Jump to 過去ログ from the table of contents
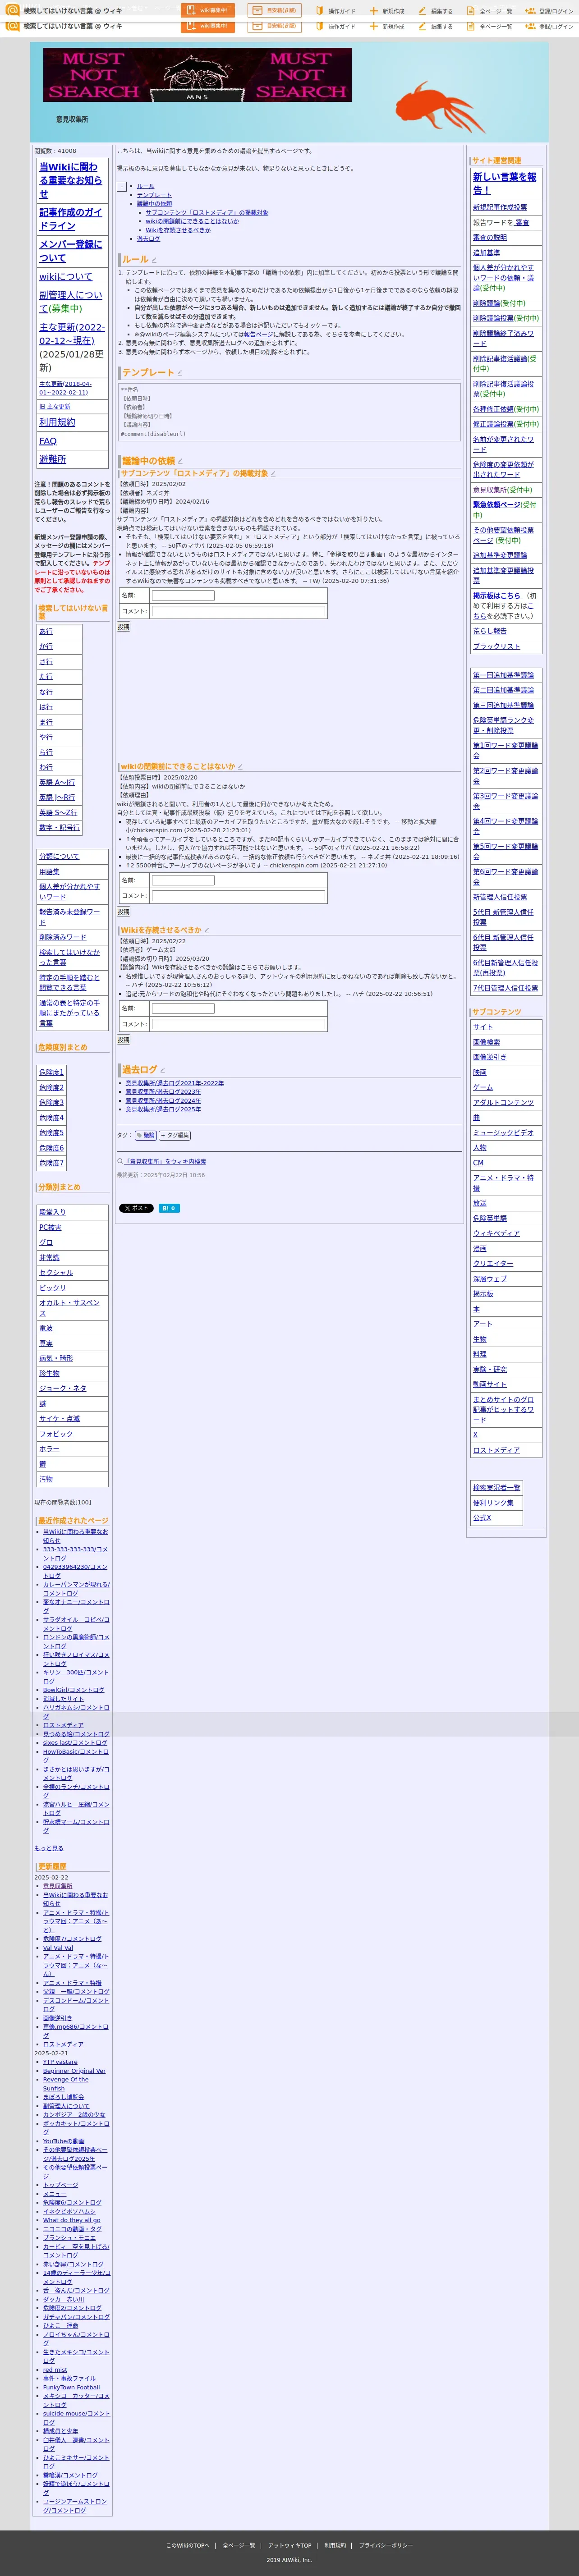Screen dimensions: 579x2576 pyautogui.click(x=148, y=239)
